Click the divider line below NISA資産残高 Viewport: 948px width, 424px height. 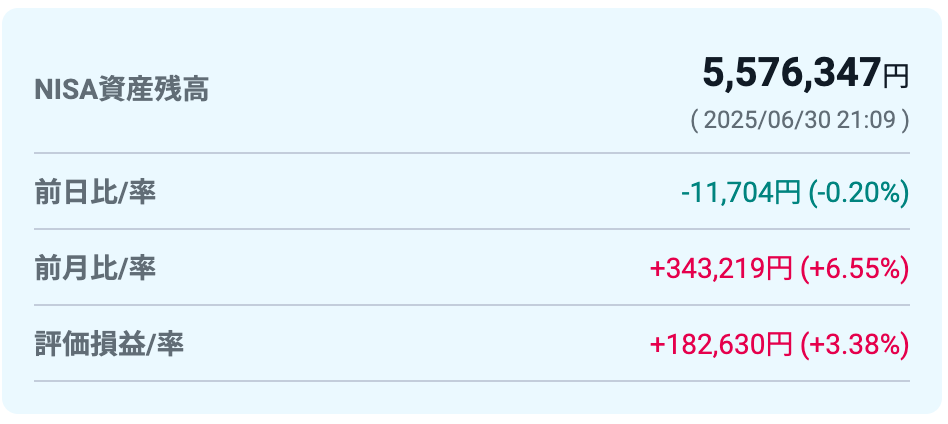point(472,153)
